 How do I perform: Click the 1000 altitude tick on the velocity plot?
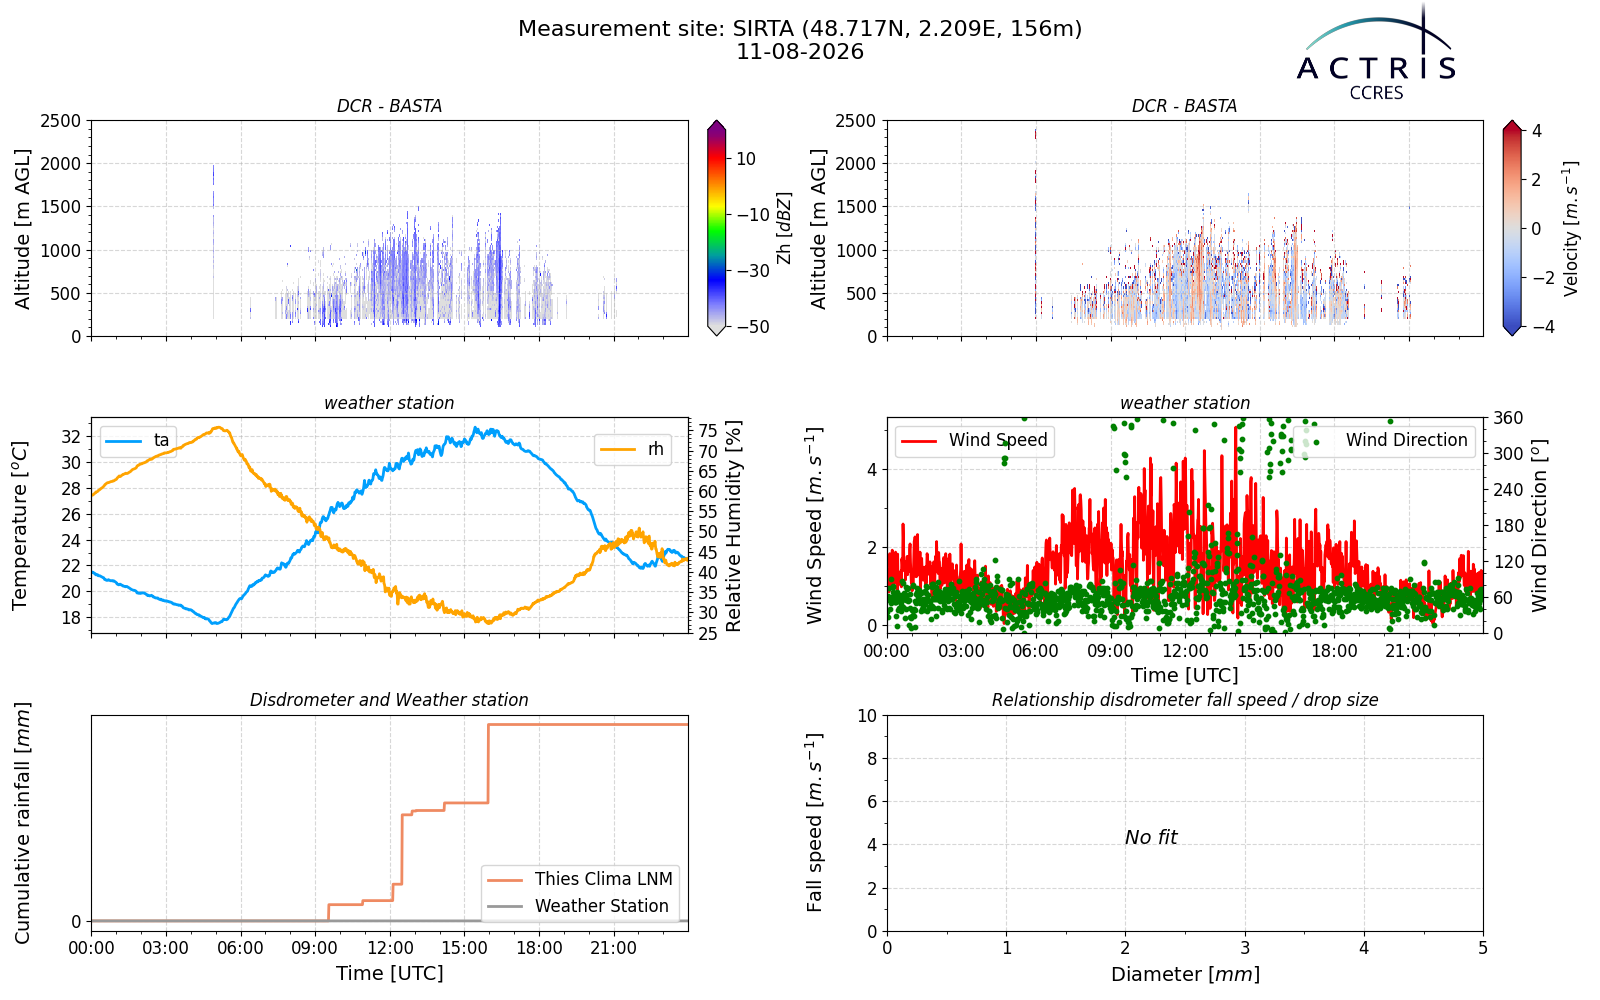pos(856,251)
